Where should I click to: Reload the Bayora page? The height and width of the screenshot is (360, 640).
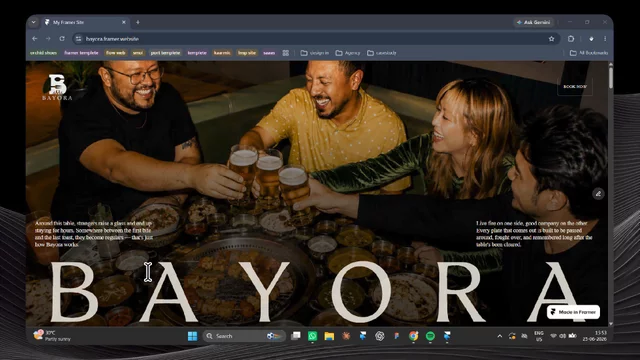(x=62, y=39)
